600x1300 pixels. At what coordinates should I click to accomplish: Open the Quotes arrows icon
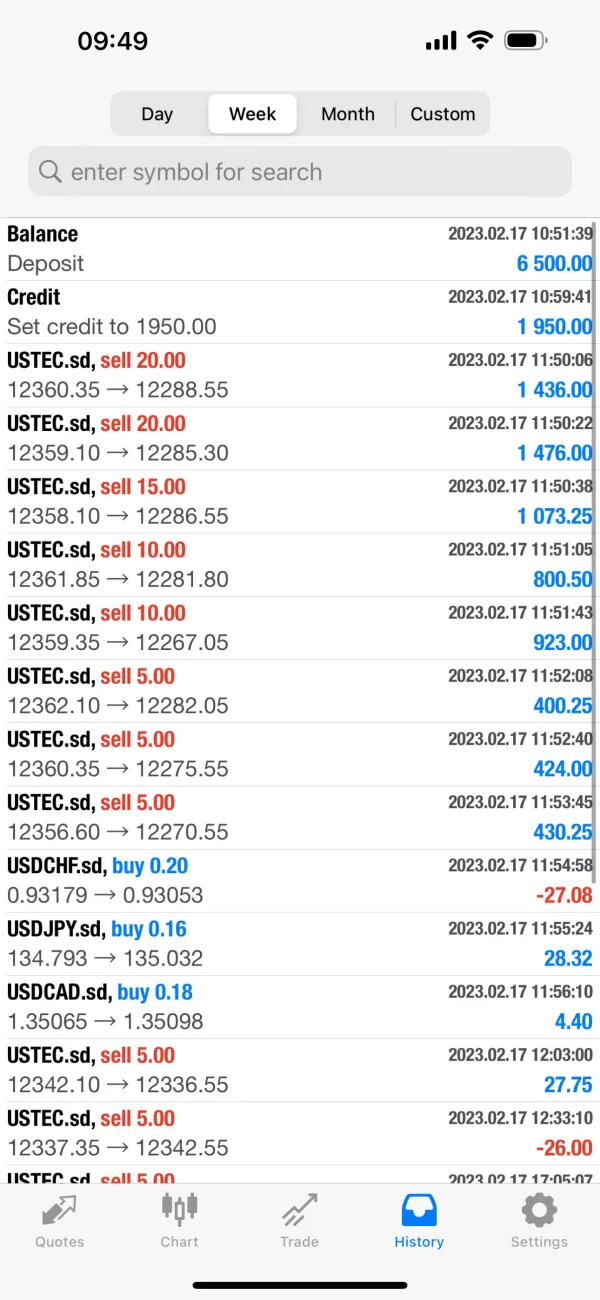click(x=60, y=1210)
